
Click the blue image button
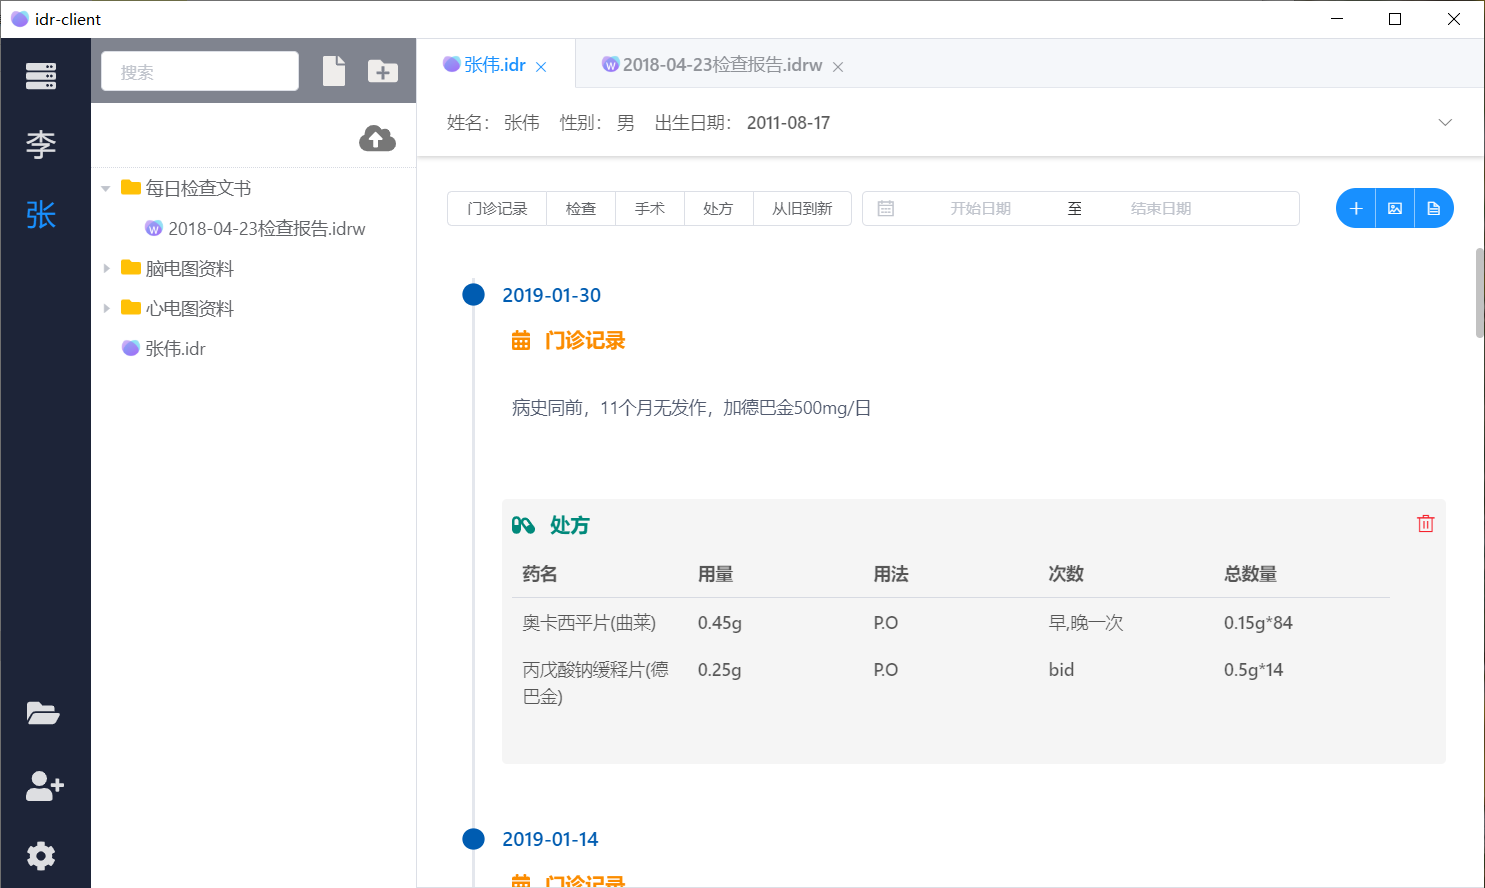[1395, 208]
